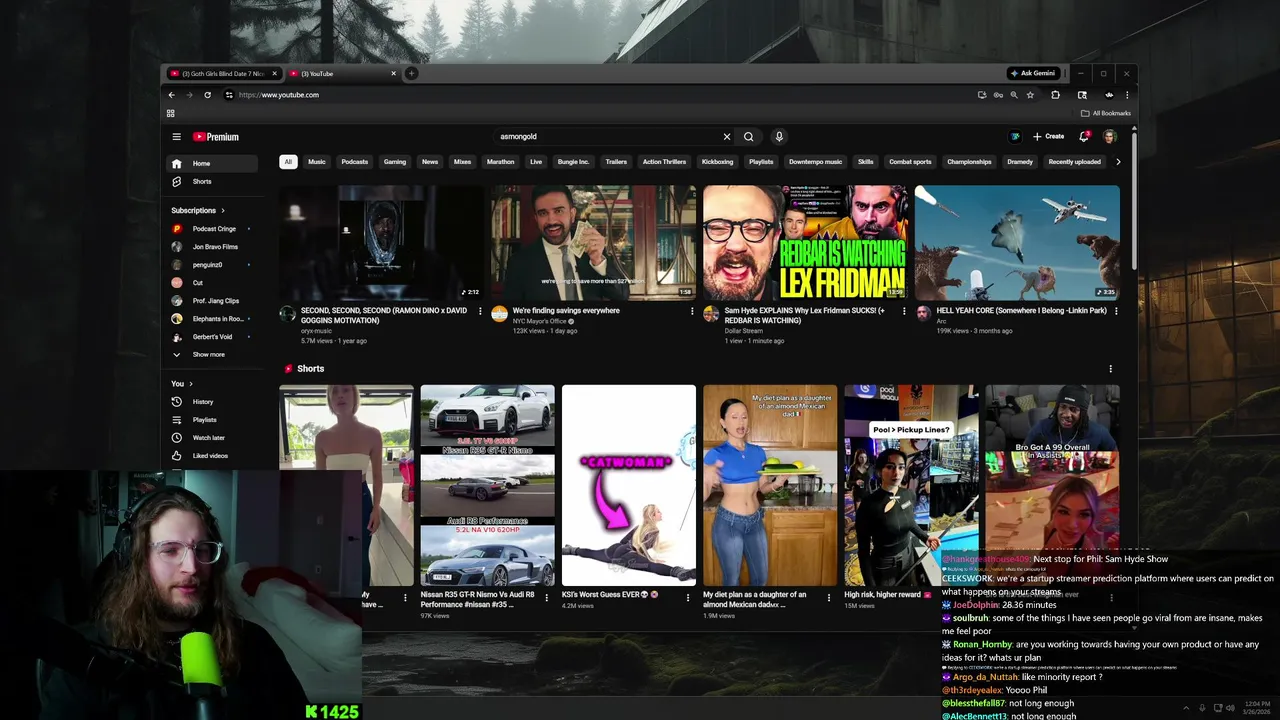Click the Ask Gemini button
This screenshot has width=1280, height=720.
point(1034,73)
